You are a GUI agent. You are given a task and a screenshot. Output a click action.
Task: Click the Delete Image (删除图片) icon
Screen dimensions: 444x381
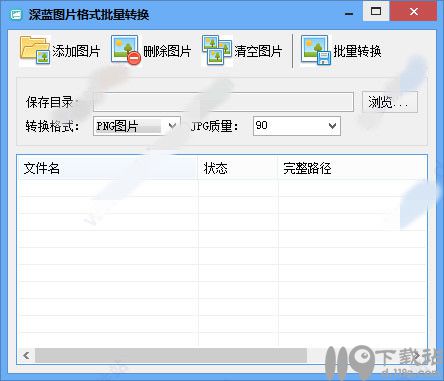tap(126, 50)
